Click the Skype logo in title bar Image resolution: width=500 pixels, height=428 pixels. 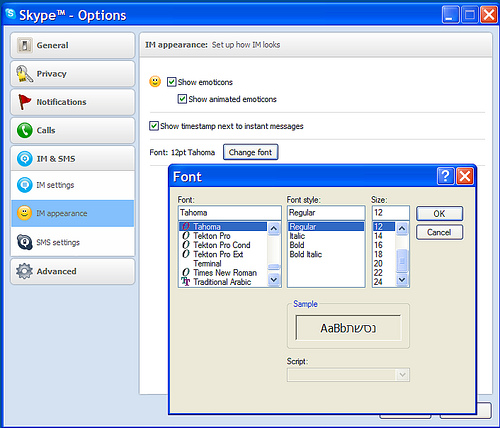point(10,14)
